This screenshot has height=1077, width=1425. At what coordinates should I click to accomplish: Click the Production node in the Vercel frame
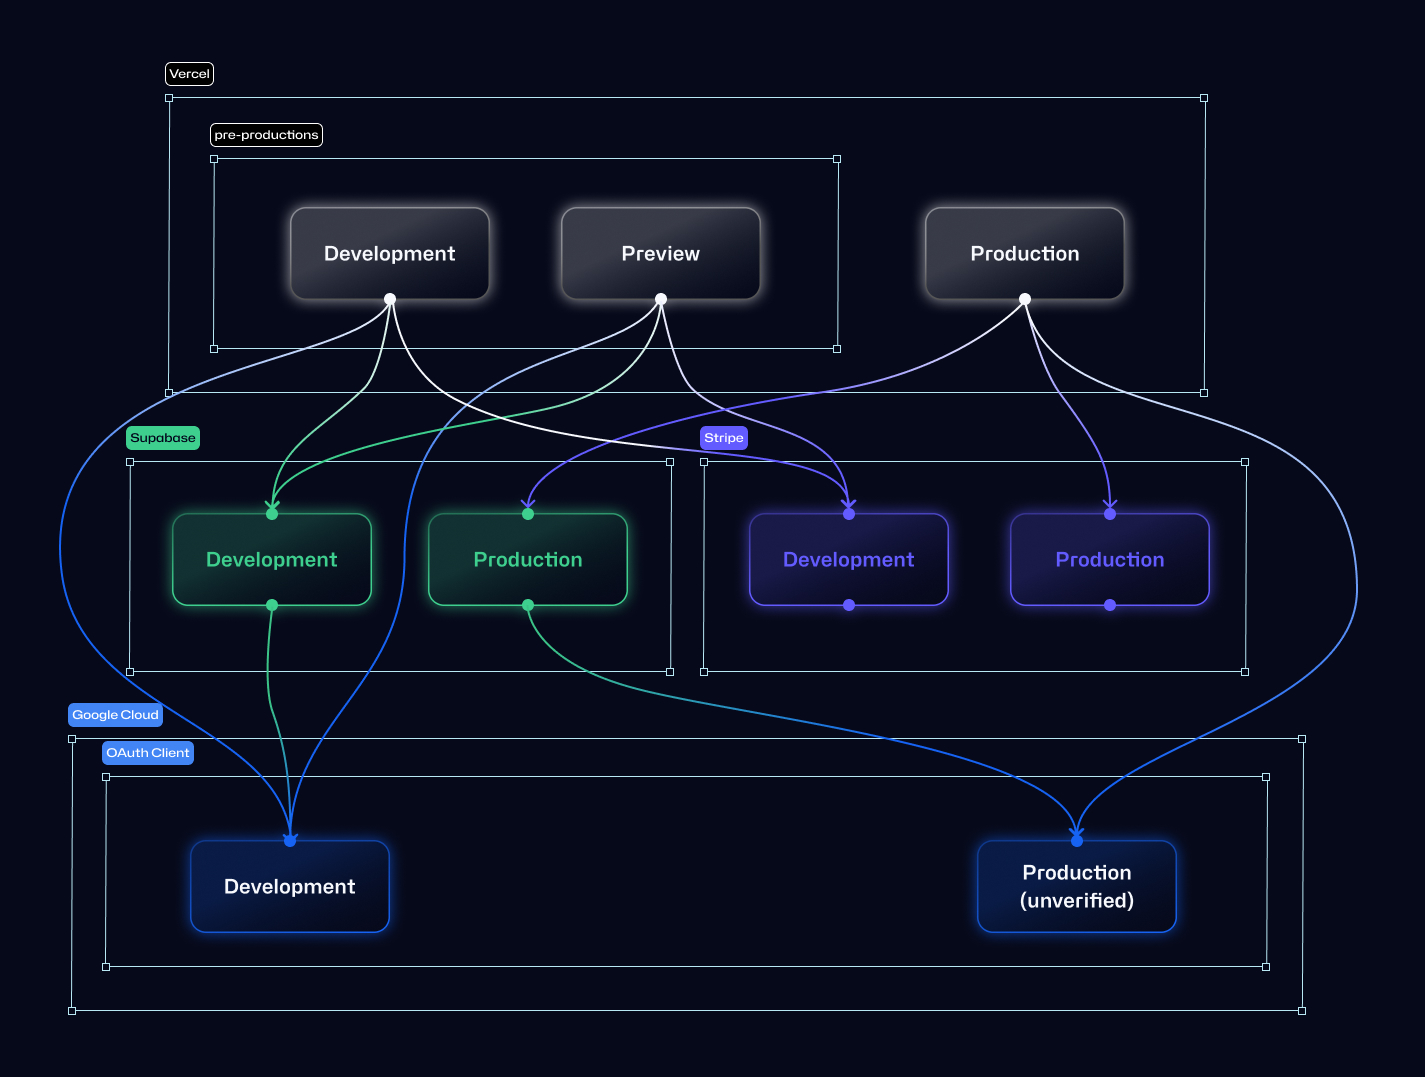click(x=1024, y=253)
